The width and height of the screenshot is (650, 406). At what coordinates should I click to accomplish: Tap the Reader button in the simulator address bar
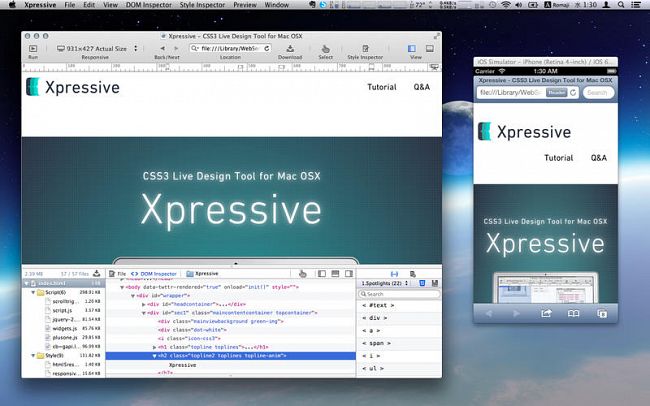(557, 92)
